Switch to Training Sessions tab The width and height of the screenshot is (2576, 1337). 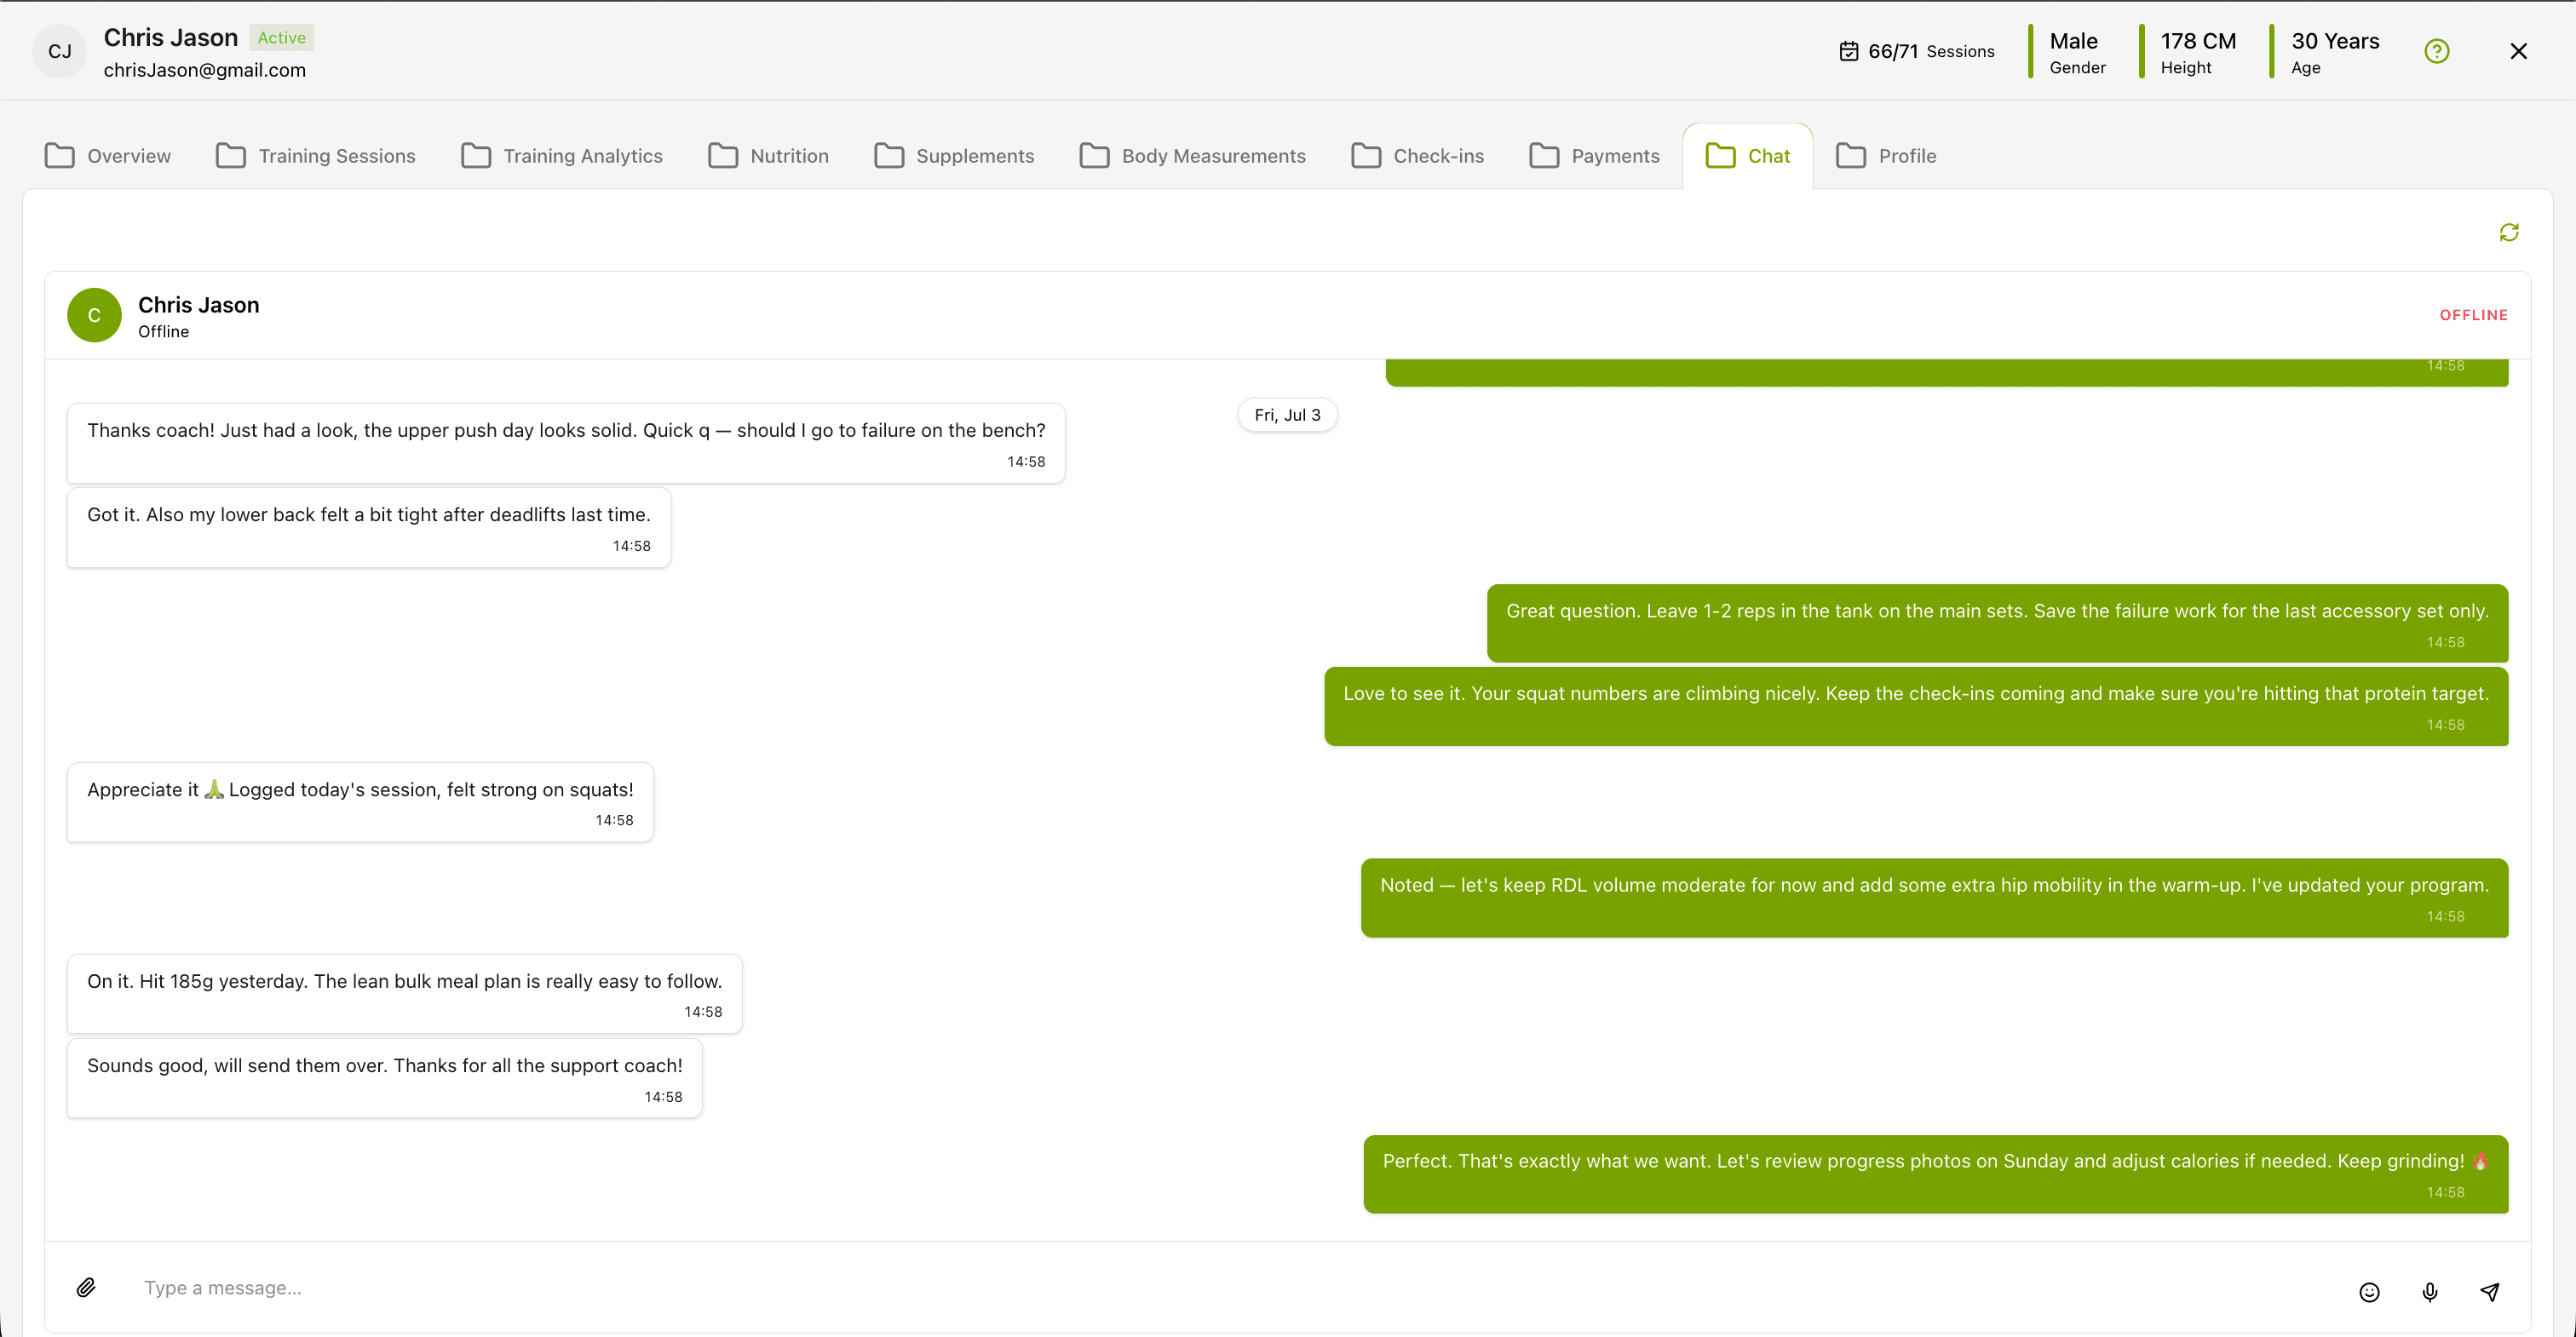[x=316, y=156]
